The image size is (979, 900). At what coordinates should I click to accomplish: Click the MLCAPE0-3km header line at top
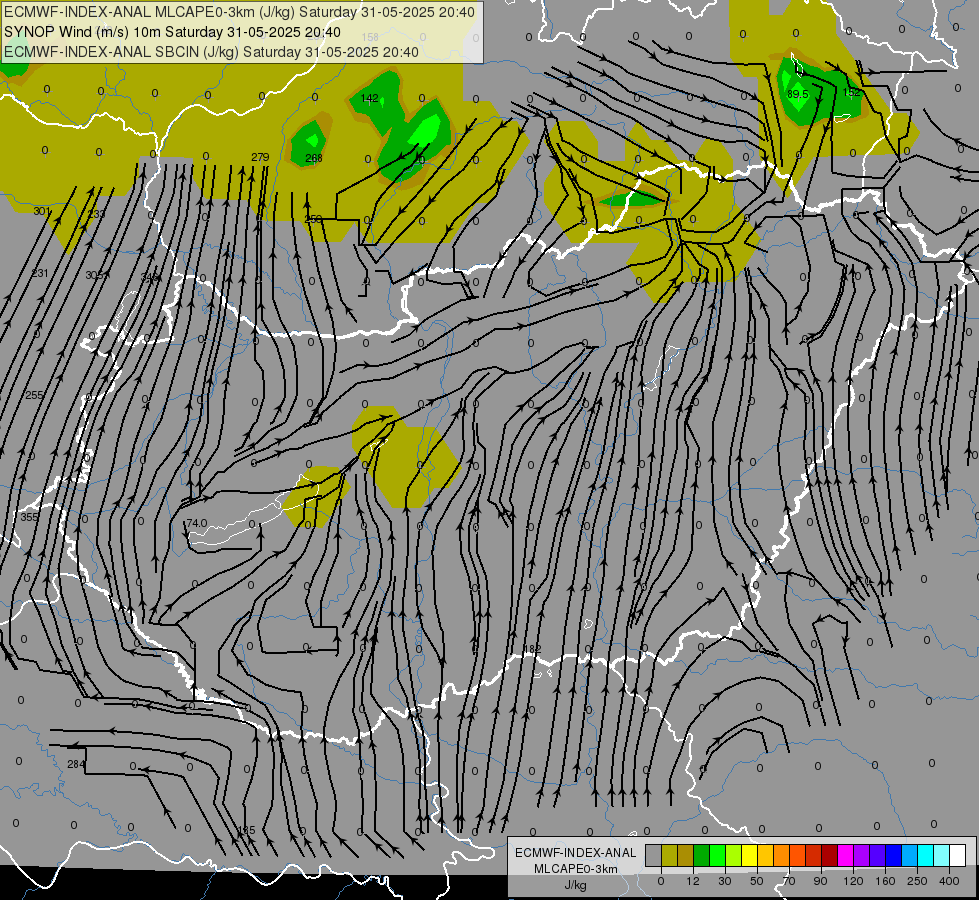click(239, 12)
